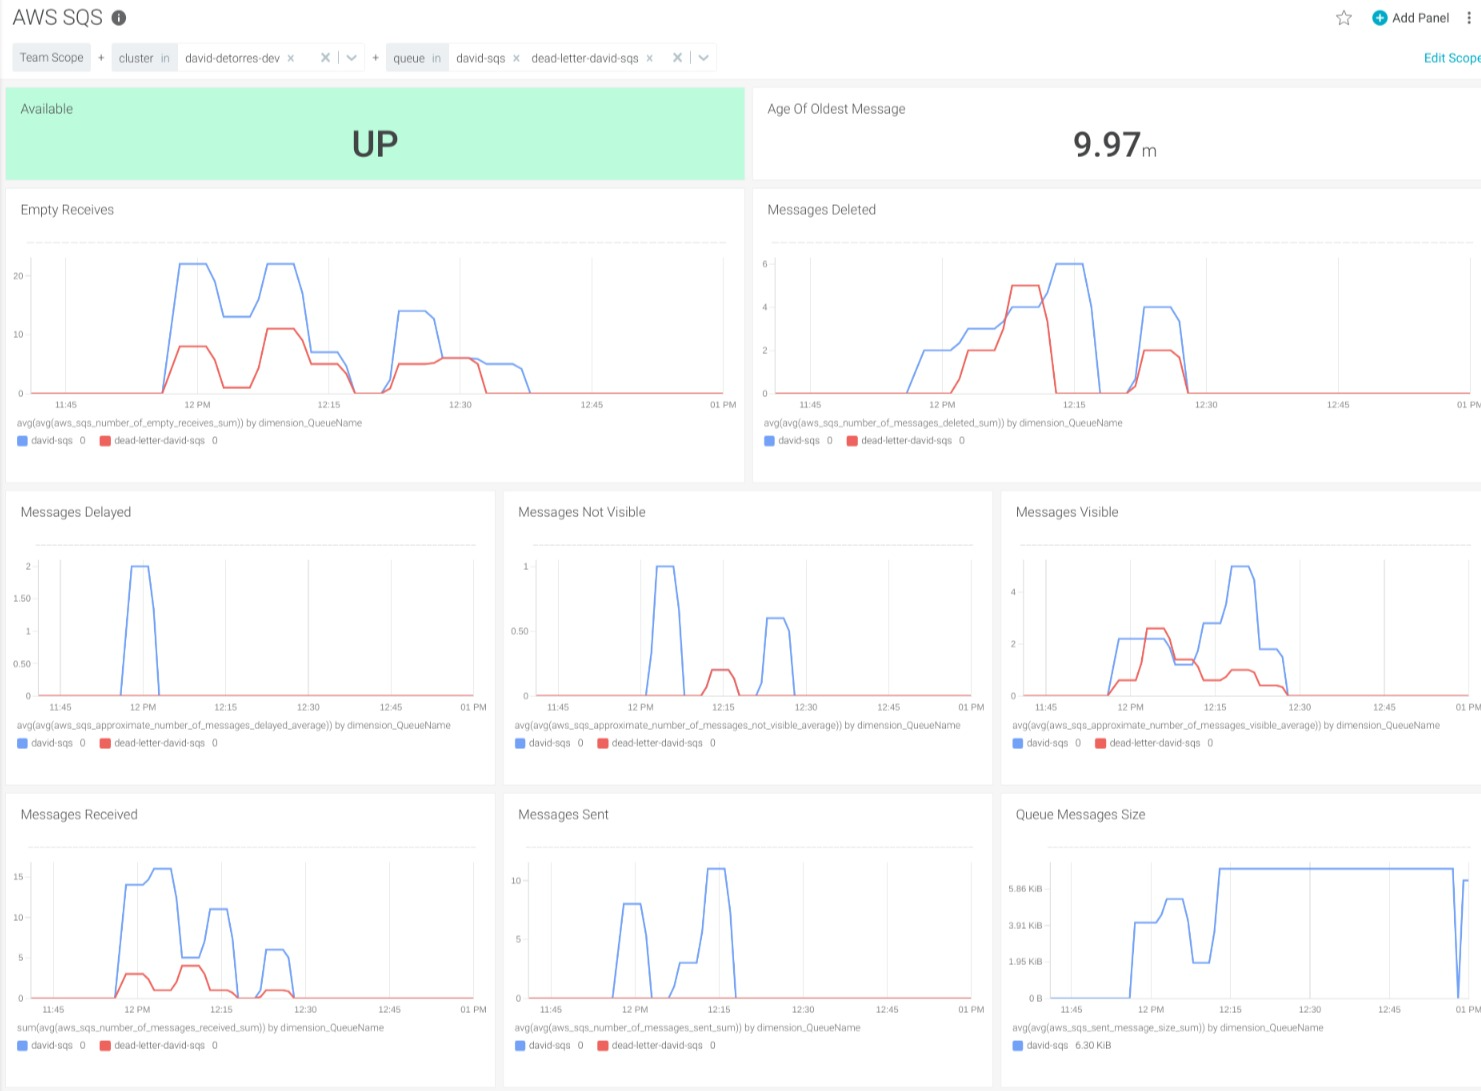1481x1091 pixels.
Task: Toggle dead-letter-david-sqs swatch in Messages Received legend
Action: click(105, 1046)
